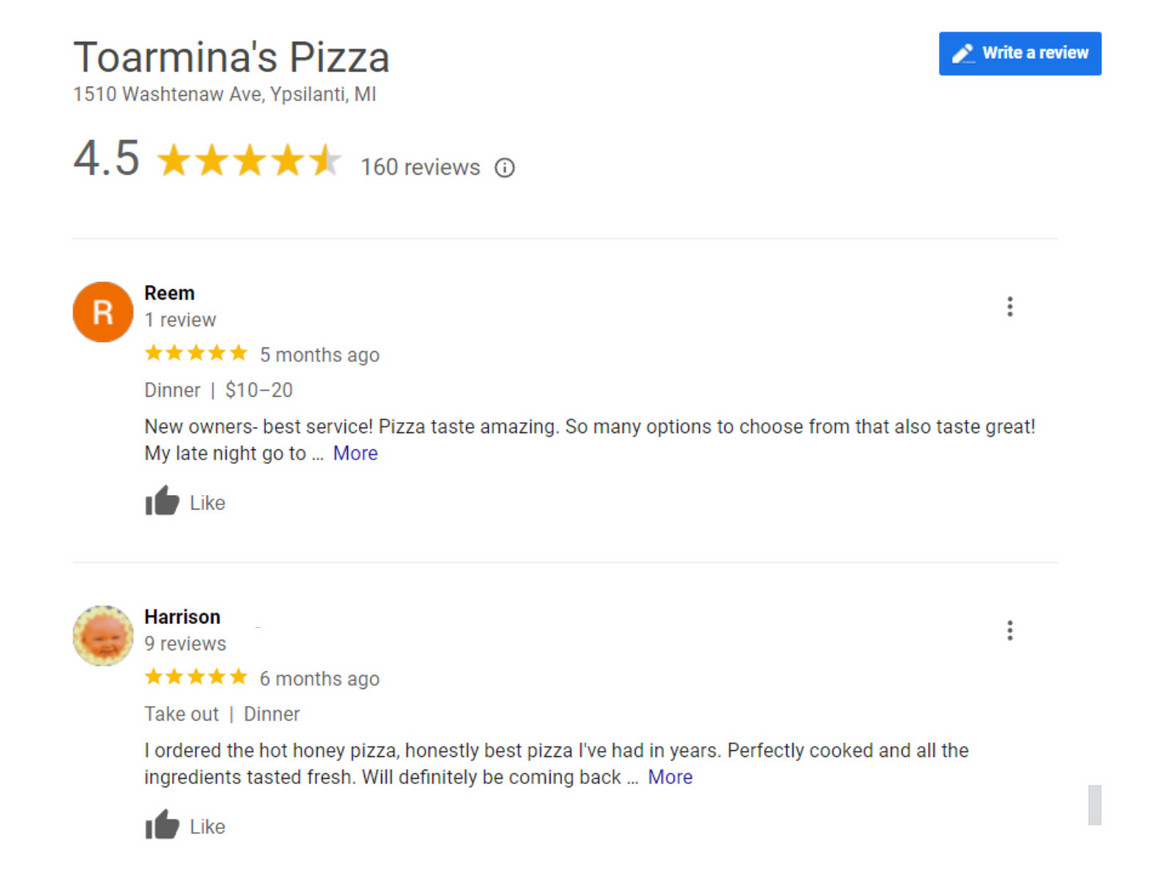This screenshot has width=1160, height=880.
Task: Click Harrison's 9 reviews text
Action: (x=185, y=643)
